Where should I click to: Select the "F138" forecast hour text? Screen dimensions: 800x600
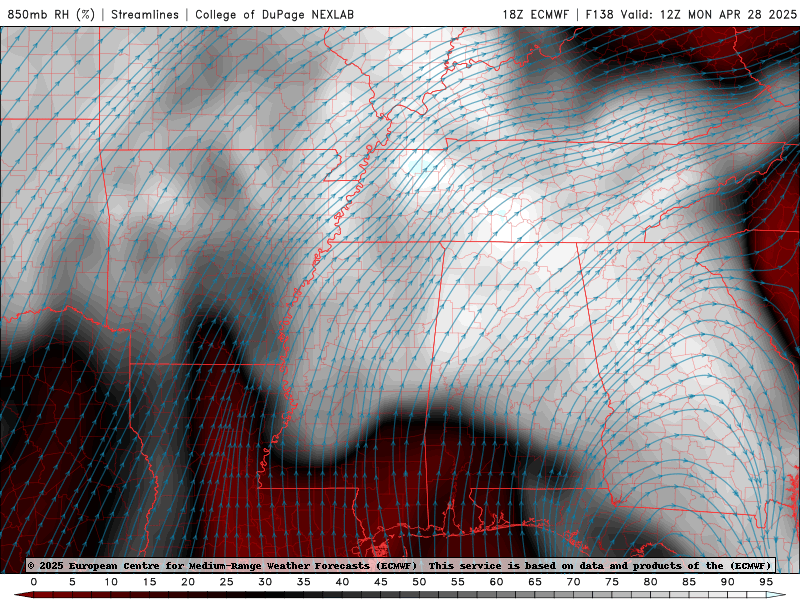[599, 14]
